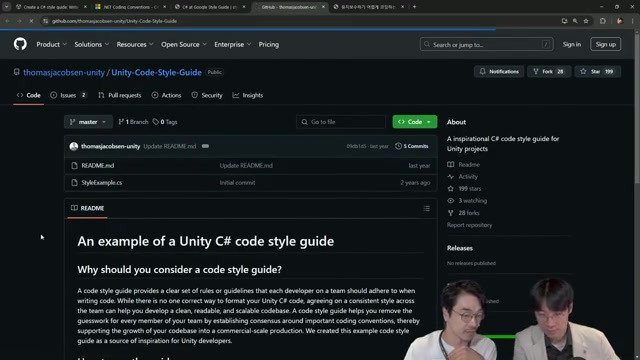Open the Product menu dropdown
Image resolution: width=640 pixels, height=360 pixels.
click(51, 44)
